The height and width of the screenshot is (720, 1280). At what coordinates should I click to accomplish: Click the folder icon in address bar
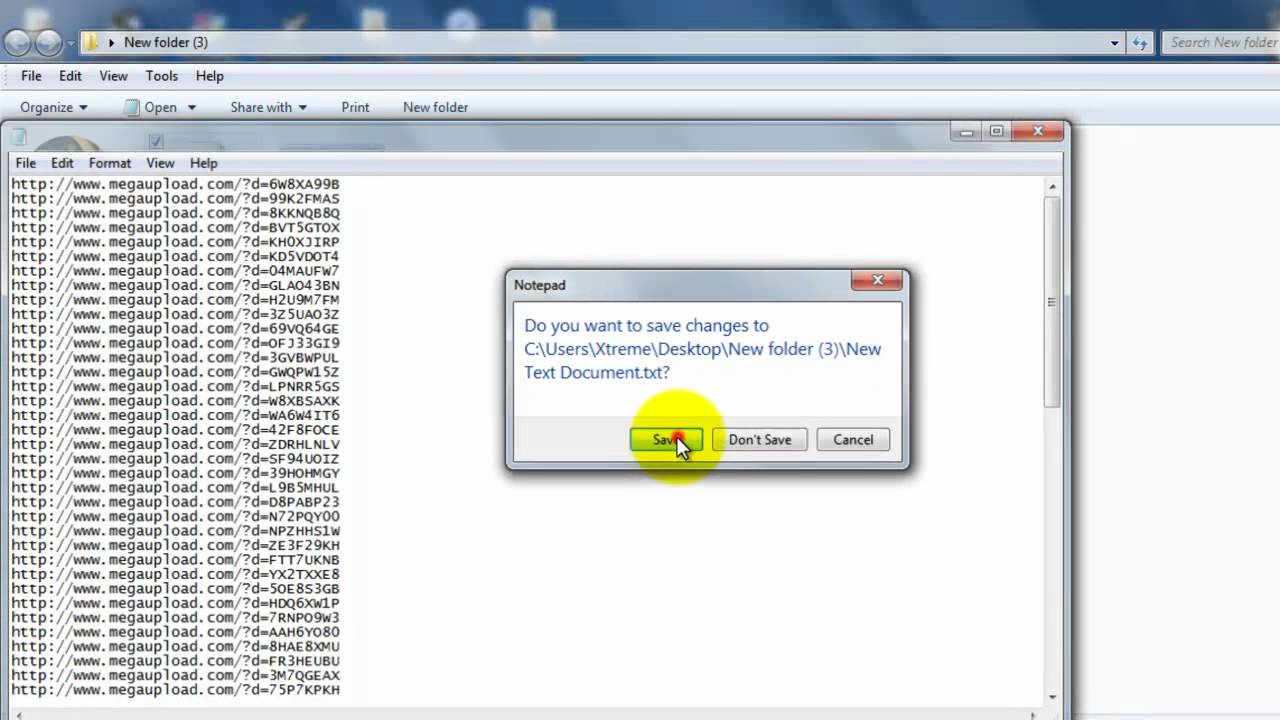[x=91, y=42]
